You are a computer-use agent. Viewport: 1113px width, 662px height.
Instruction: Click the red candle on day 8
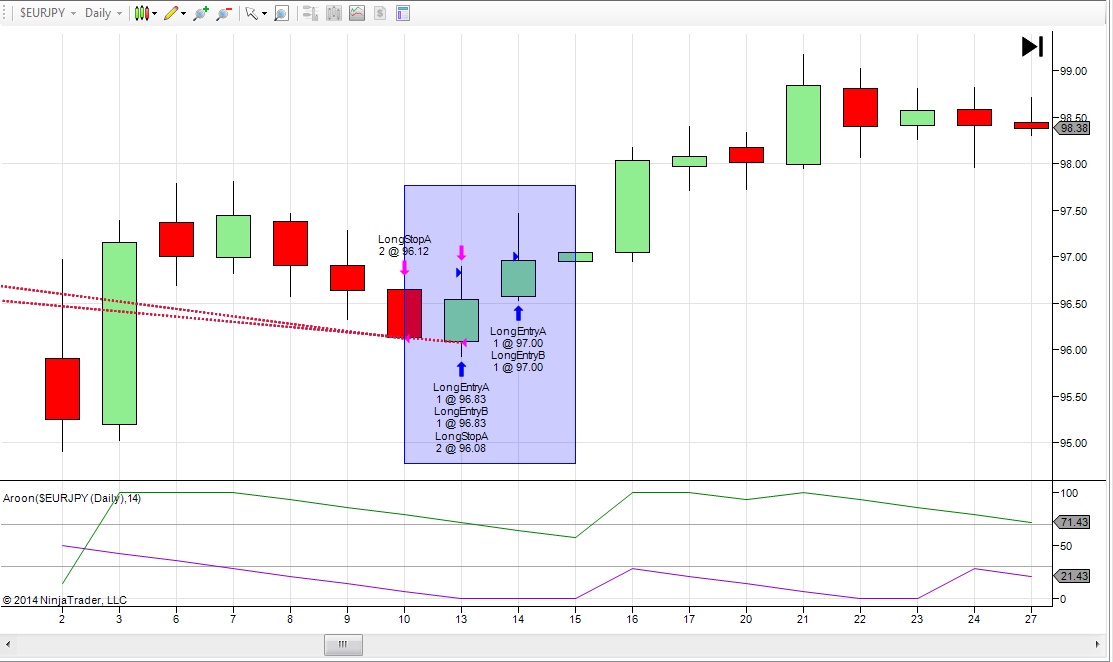290,243
